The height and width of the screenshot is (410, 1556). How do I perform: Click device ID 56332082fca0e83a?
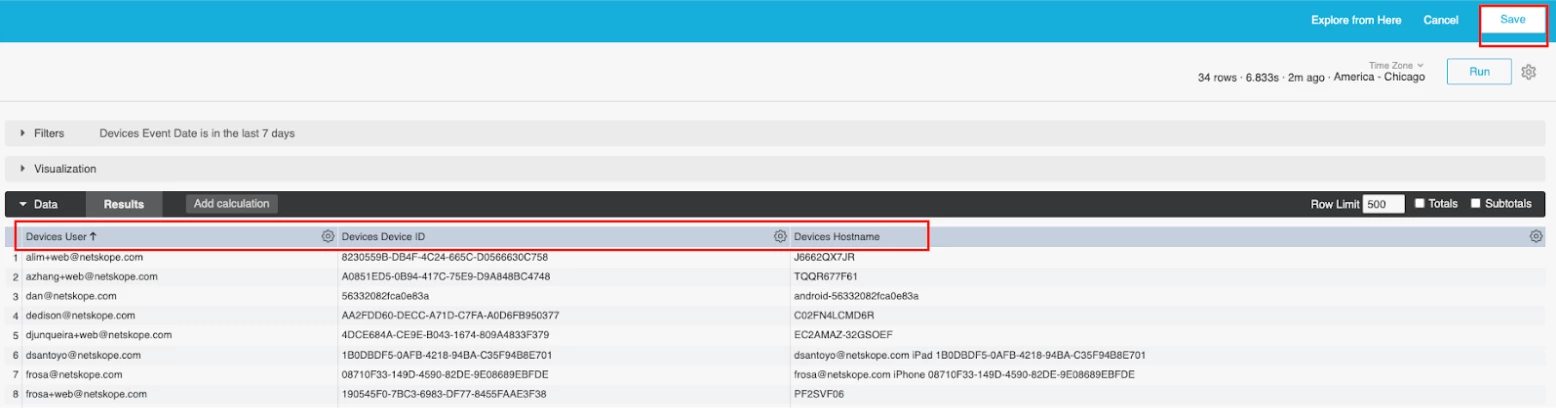385,296
